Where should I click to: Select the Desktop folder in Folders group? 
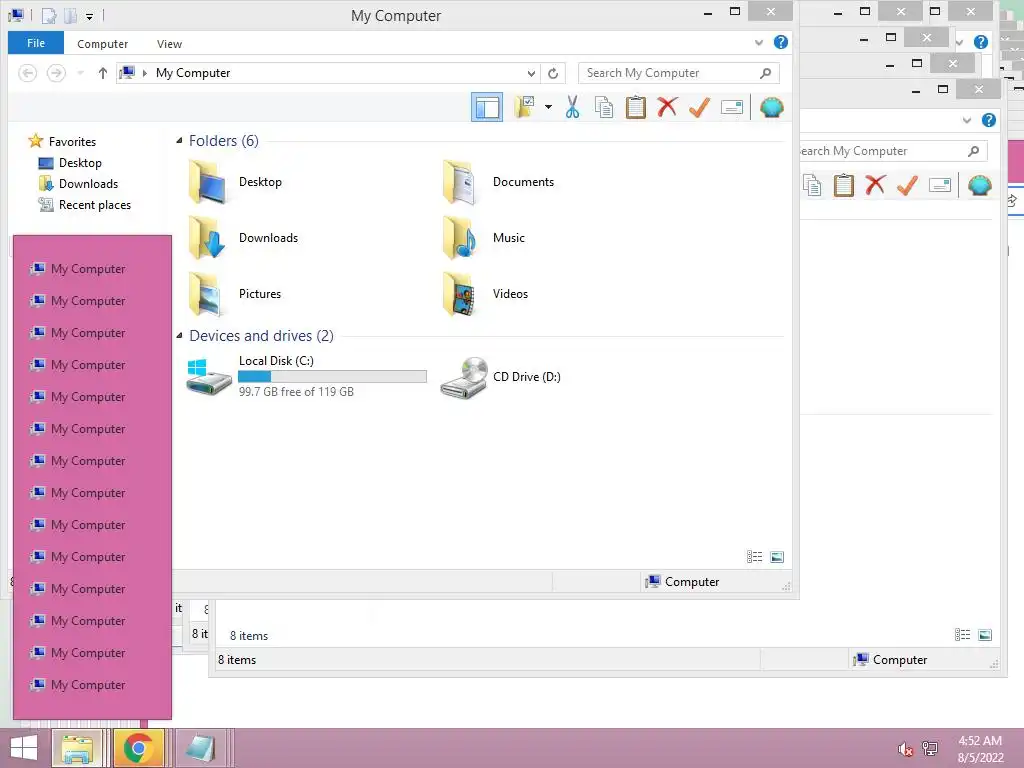(235, 182)
